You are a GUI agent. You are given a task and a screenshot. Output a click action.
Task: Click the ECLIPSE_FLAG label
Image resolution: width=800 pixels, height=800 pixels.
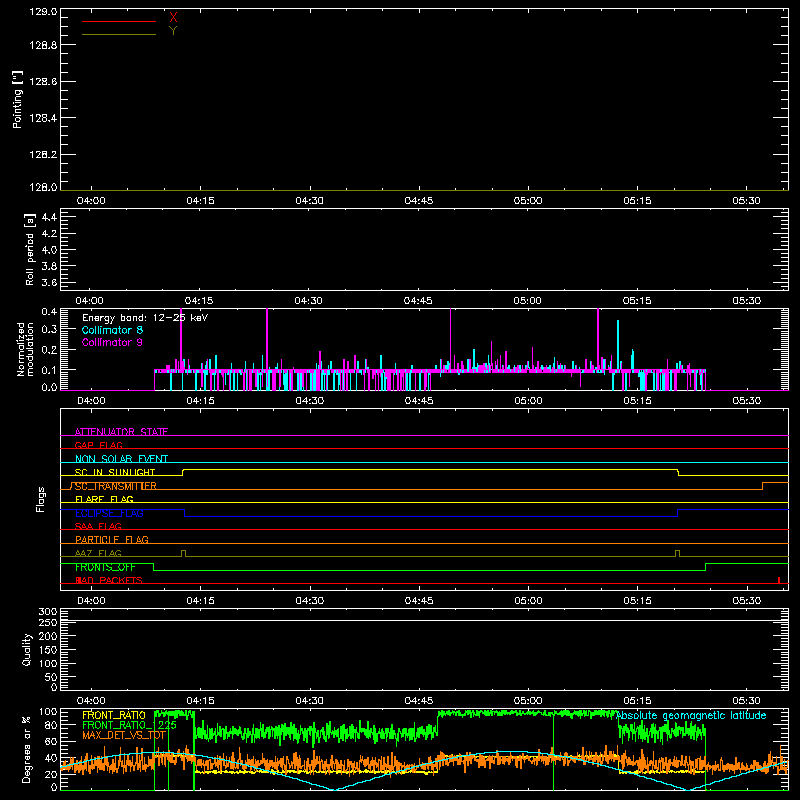point(109,513)
